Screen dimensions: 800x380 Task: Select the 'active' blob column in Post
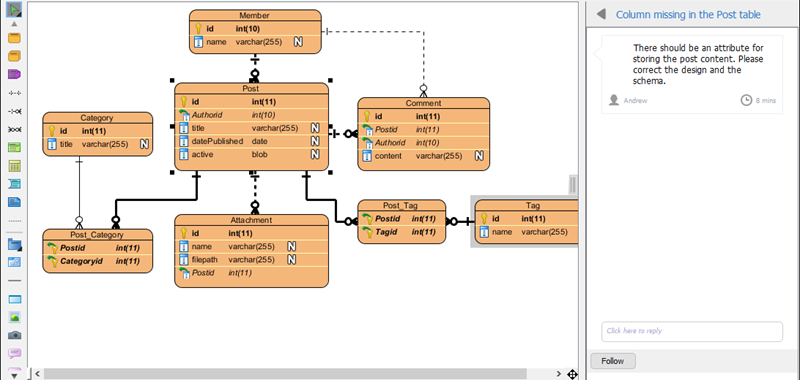coord(252,155)
